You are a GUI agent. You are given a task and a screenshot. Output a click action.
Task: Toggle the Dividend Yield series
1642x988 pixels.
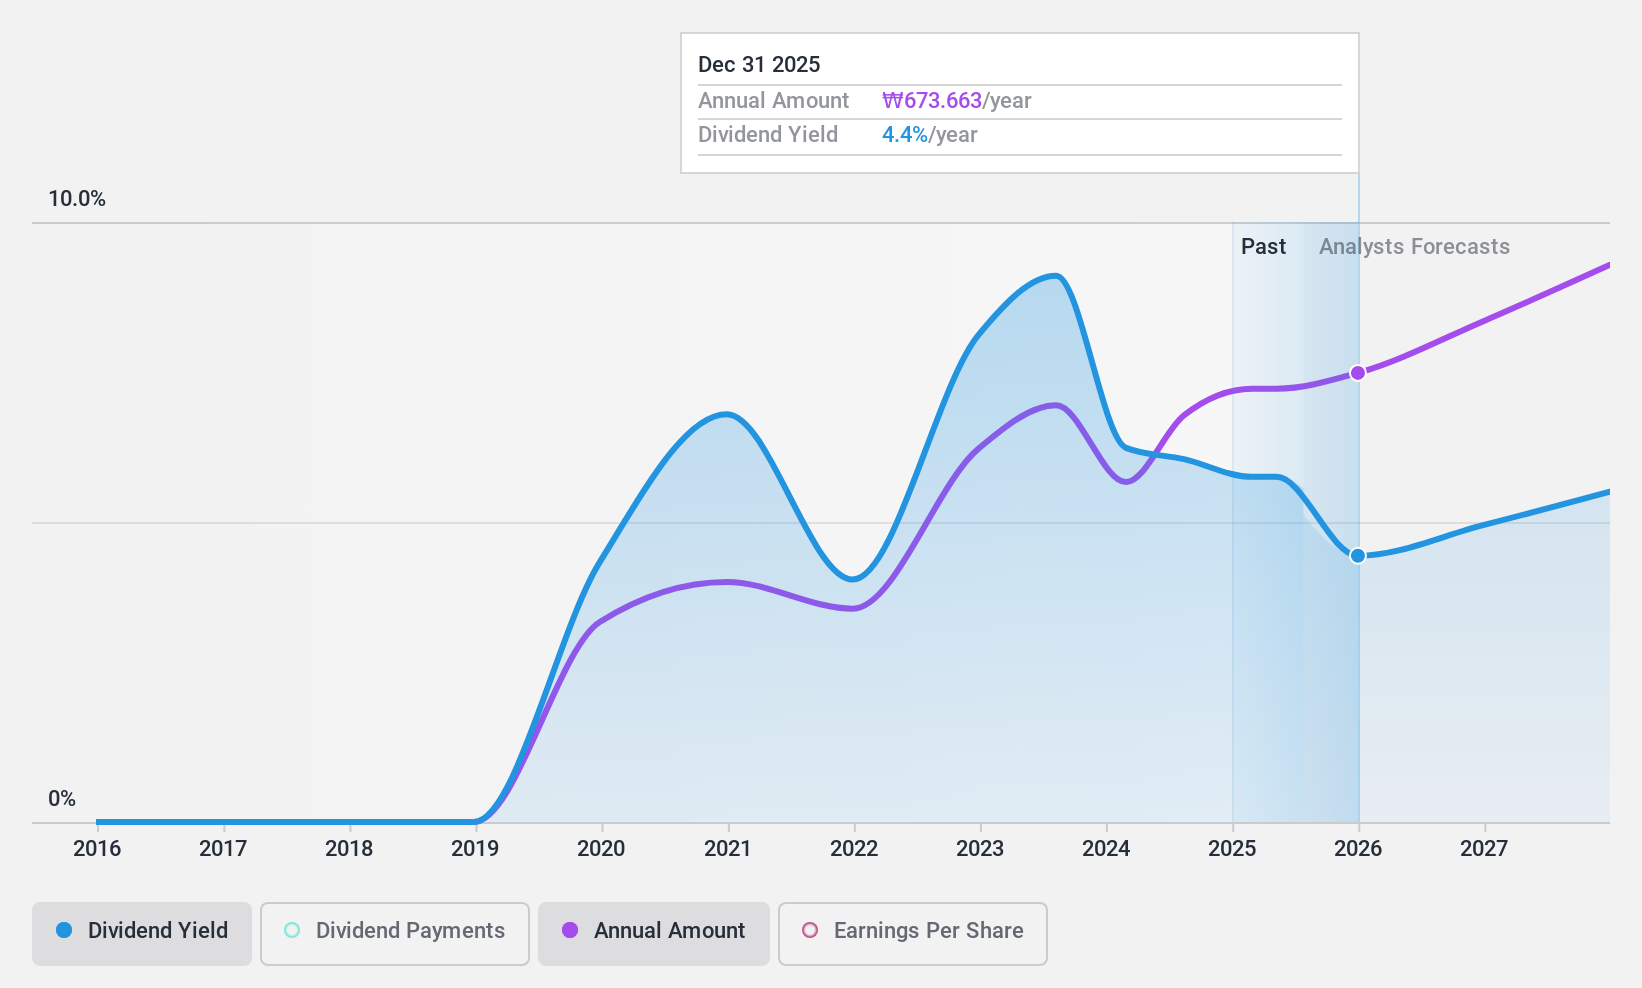coord(142,934)
